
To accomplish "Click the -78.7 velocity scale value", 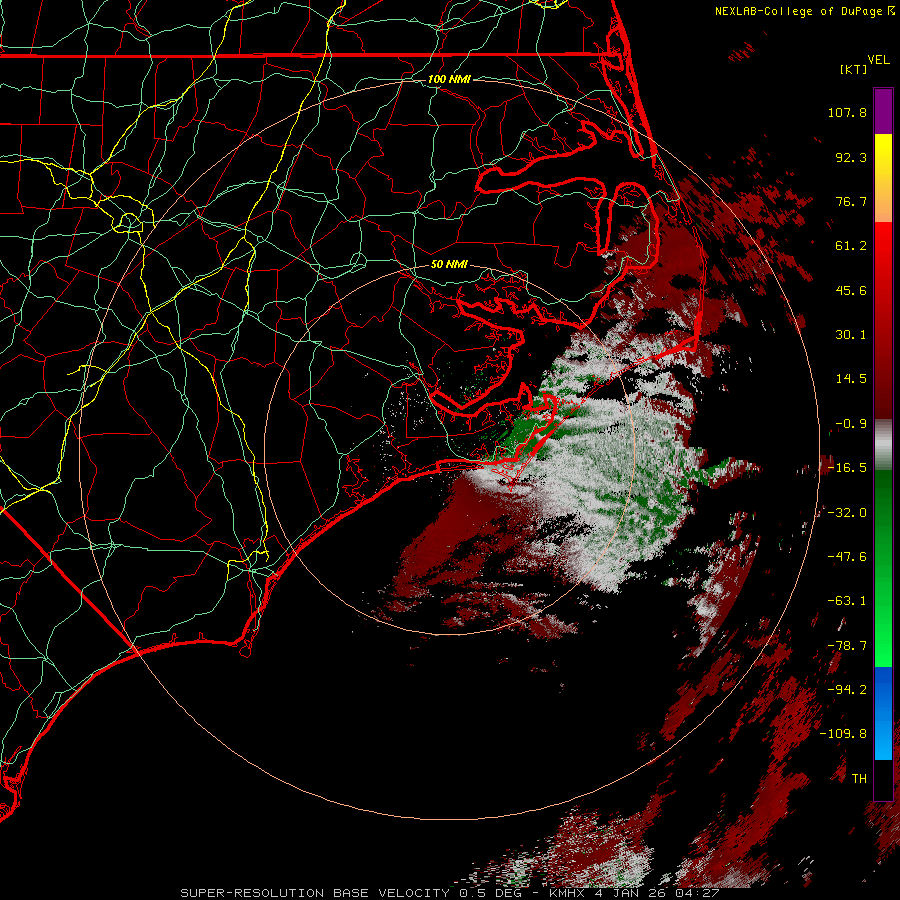I will pyautogui.click(x=847, y=646).
